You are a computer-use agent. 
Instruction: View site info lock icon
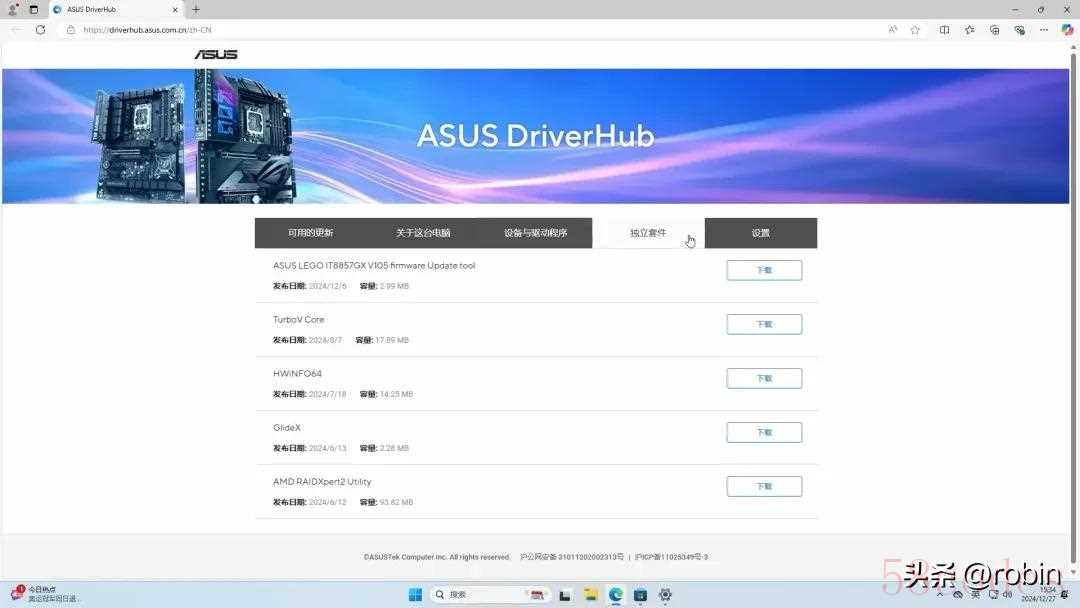[70, 30]
